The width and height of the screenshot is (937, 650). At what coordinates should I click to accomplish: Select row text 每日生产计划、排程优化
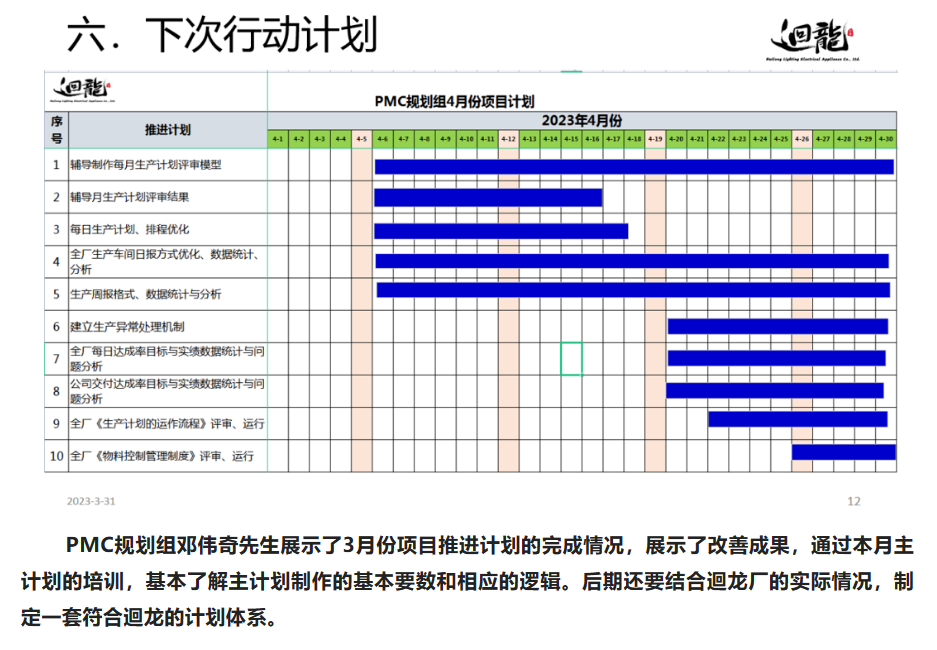point(130,229)
